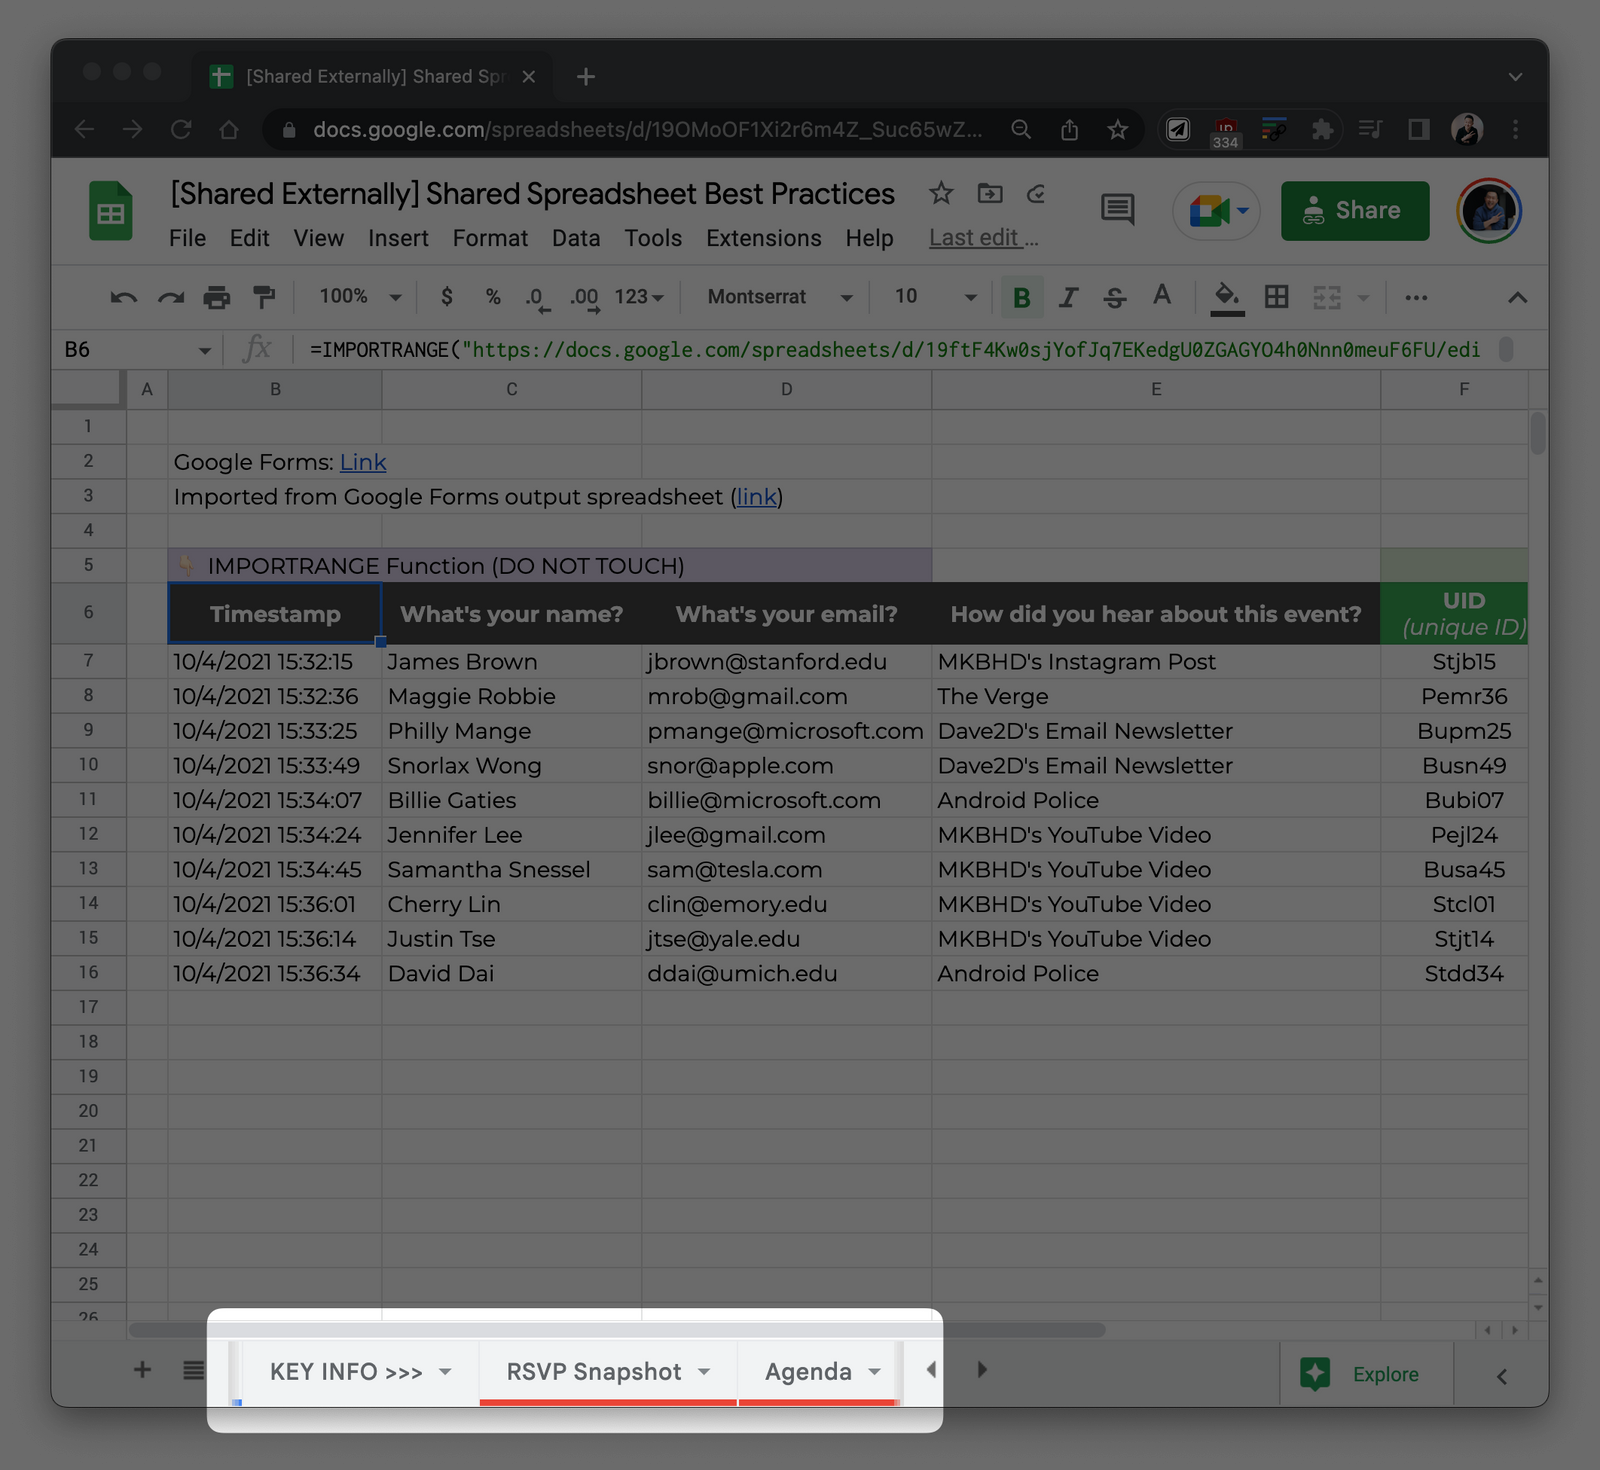Format value as currency
The height and width of the screenshot is (1470, 1600).
(x=446, y=297)
